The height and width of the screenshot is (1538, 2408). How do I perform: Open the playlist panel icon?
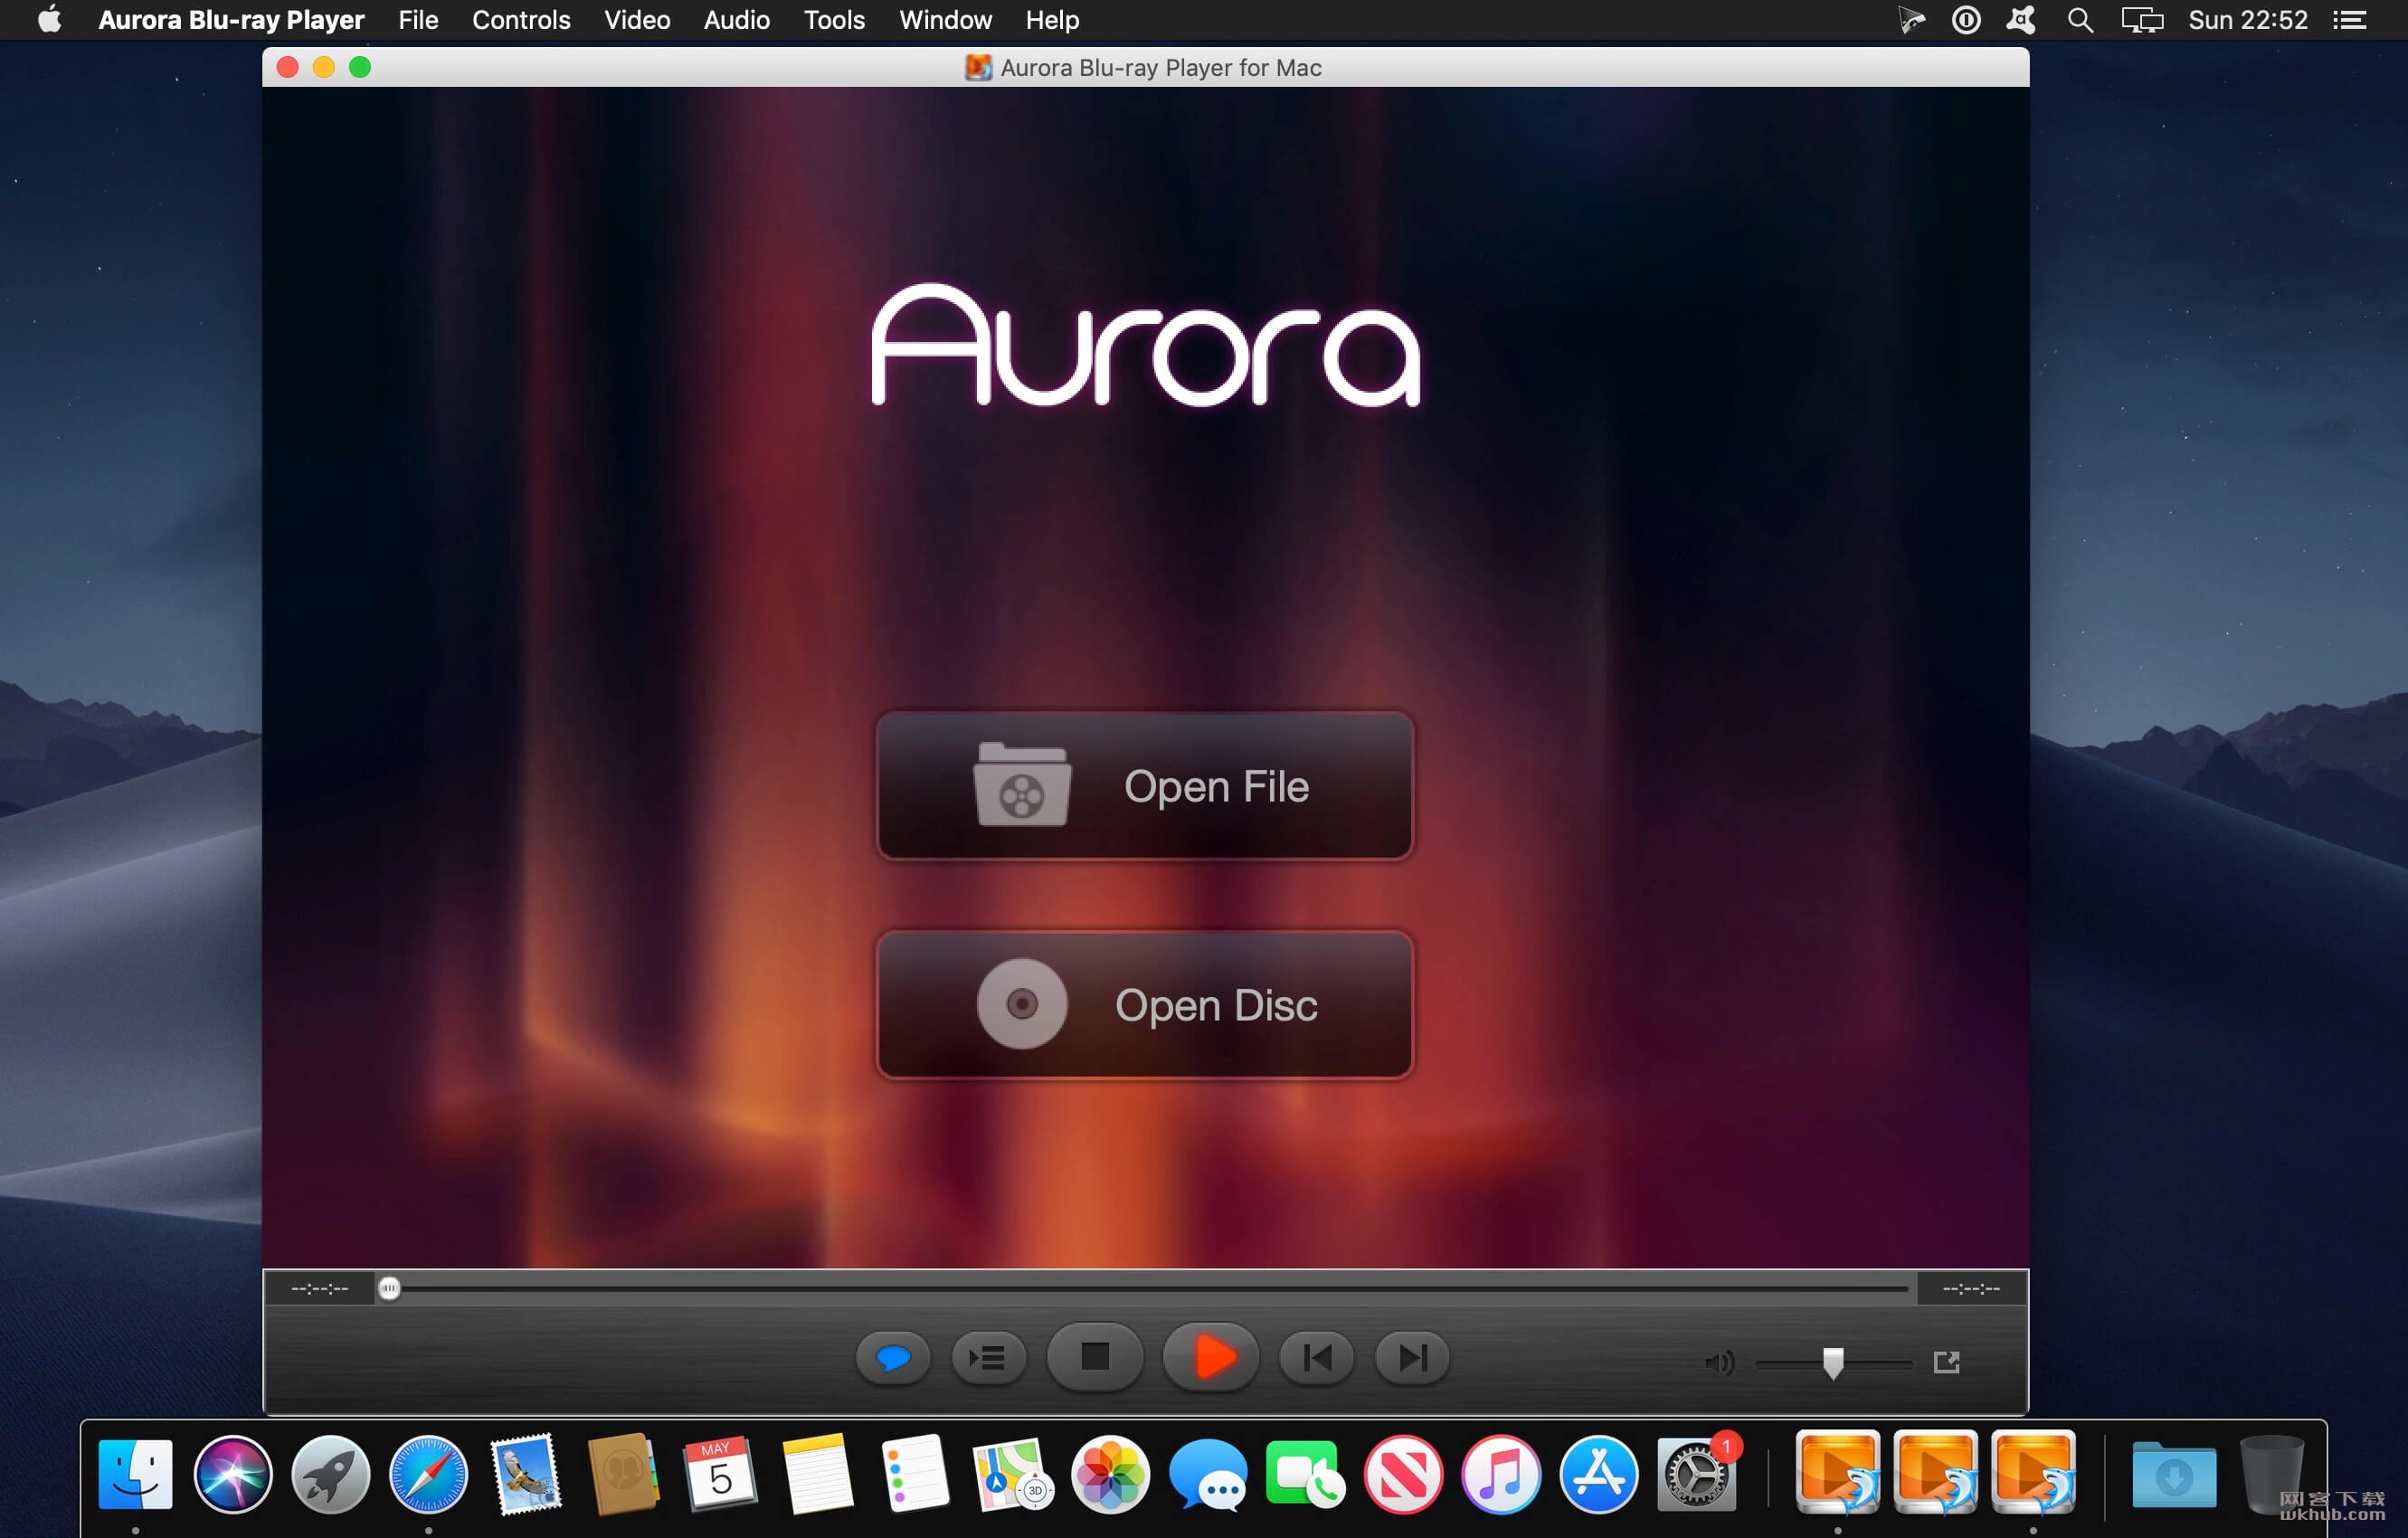pos(988,1357)
